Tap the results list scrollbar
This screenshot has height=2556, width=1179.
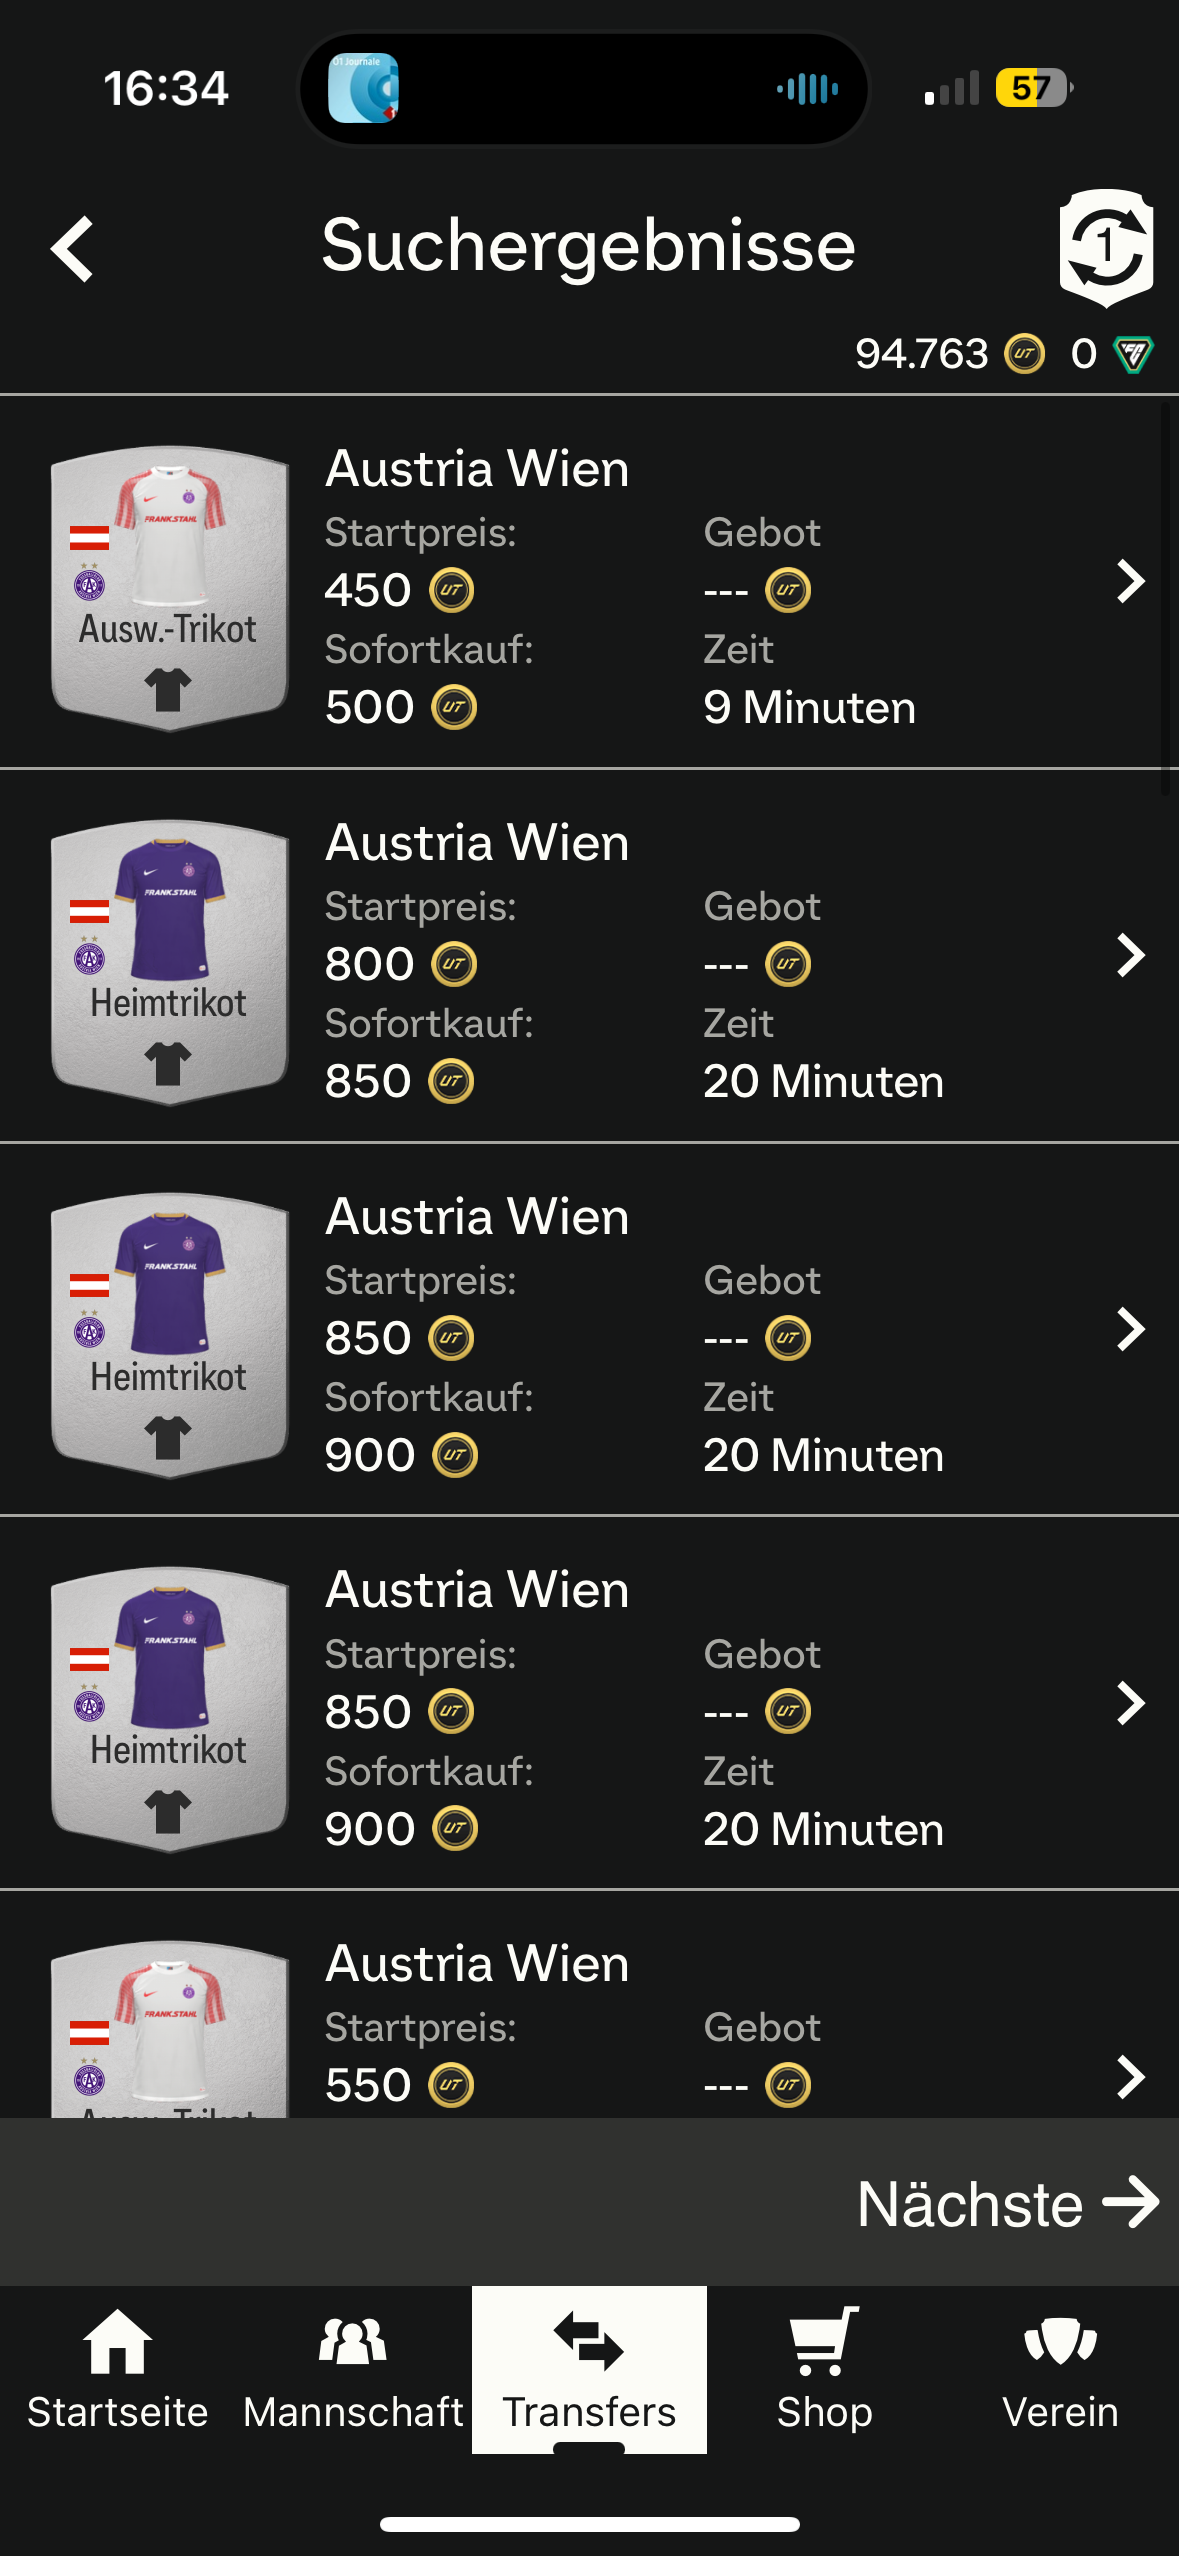coord(1165,600)
